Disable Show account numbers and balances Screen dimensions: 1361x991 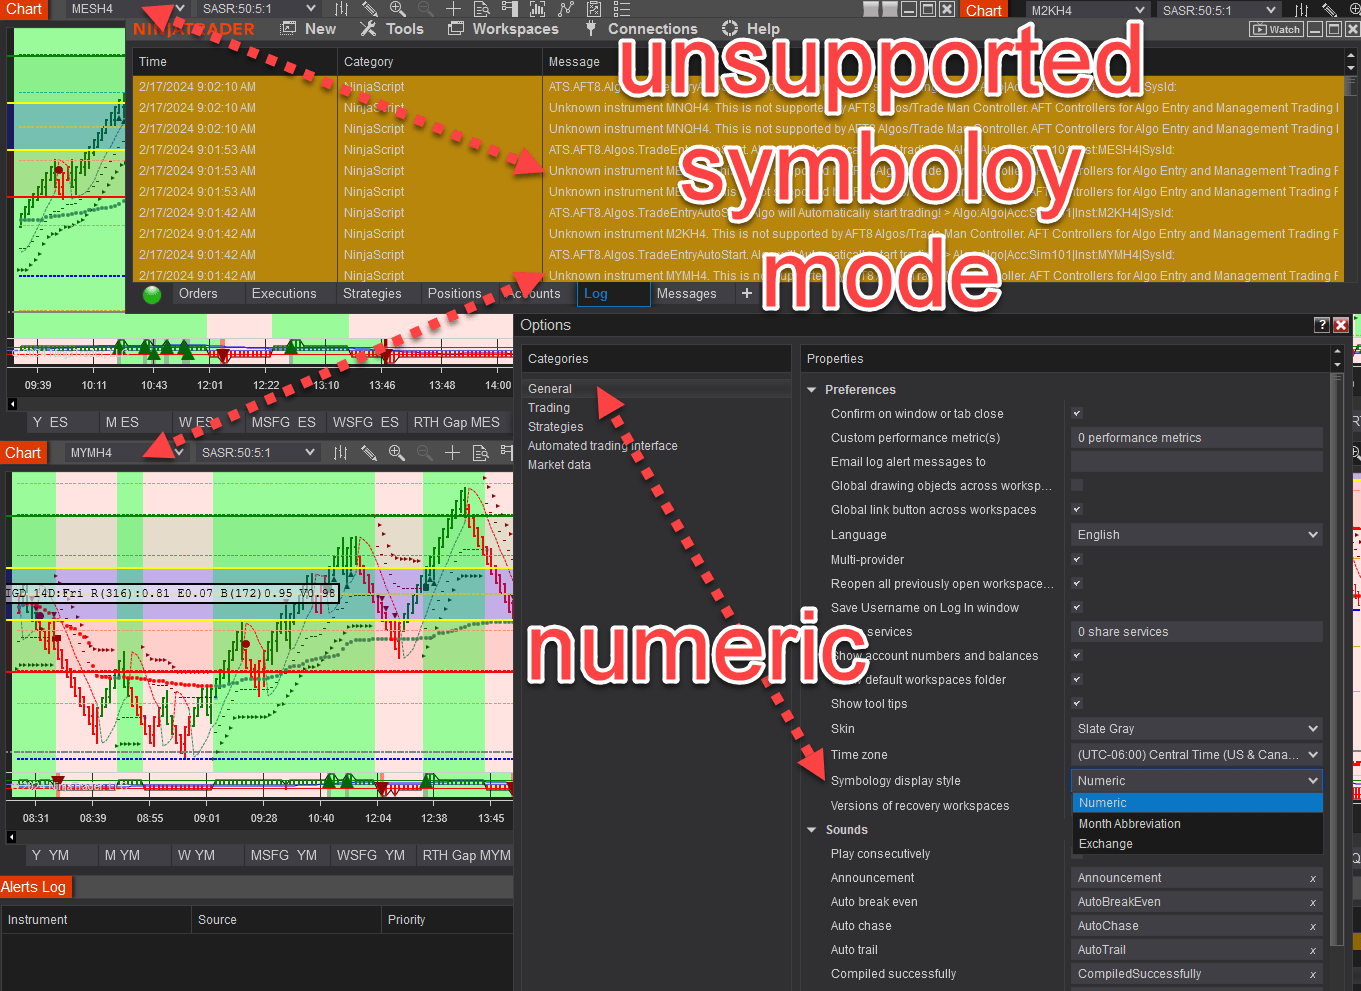coord(1077,655)
